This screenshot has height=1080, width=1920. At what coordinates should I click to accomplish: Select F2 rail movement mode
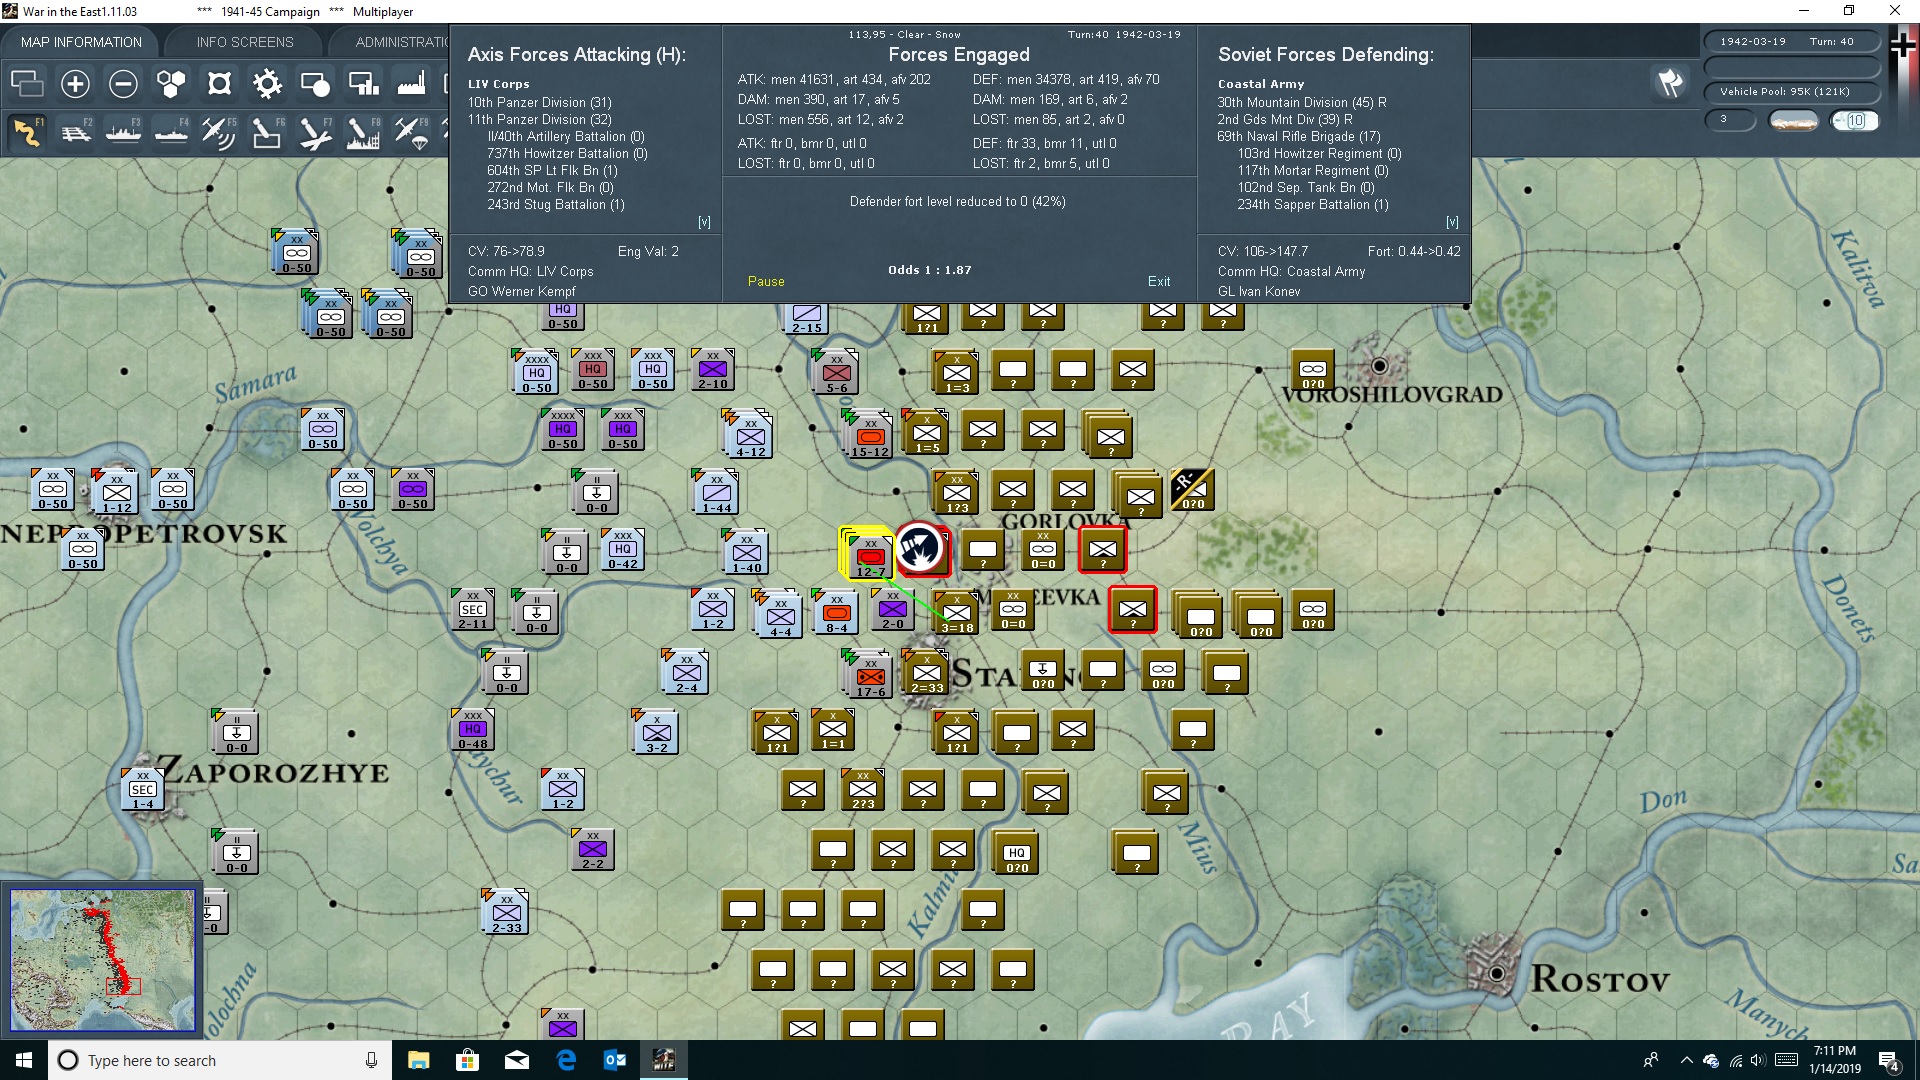click(76, 132)
